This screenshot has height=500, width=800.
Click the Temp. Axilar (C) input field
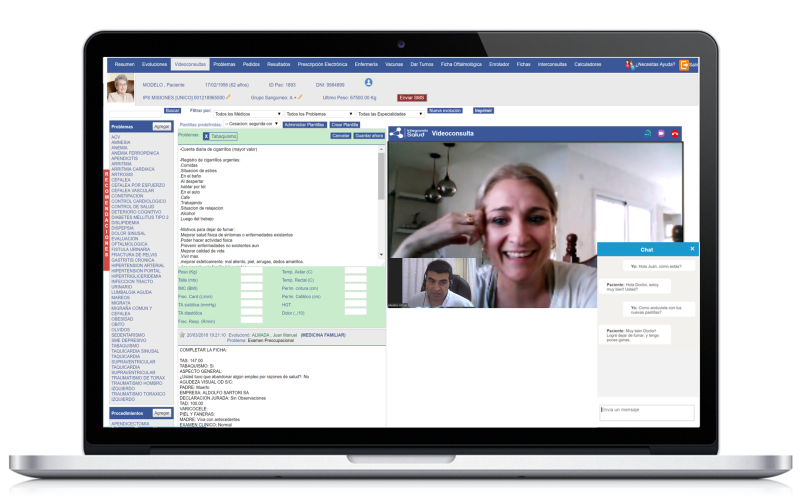tap(356, 271)
